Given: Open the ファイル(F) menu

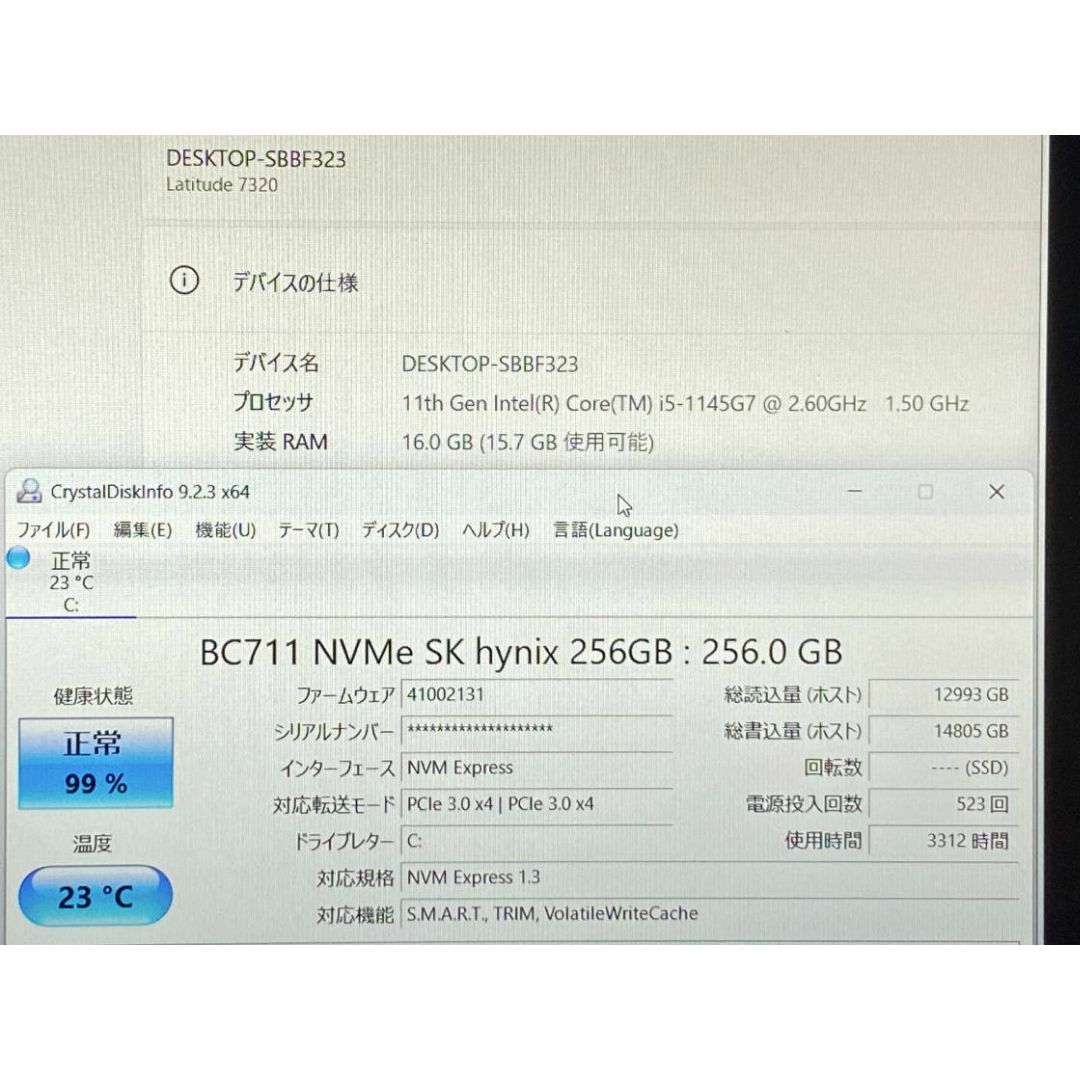Looking at the screenshot, I should tap(53, 530).
